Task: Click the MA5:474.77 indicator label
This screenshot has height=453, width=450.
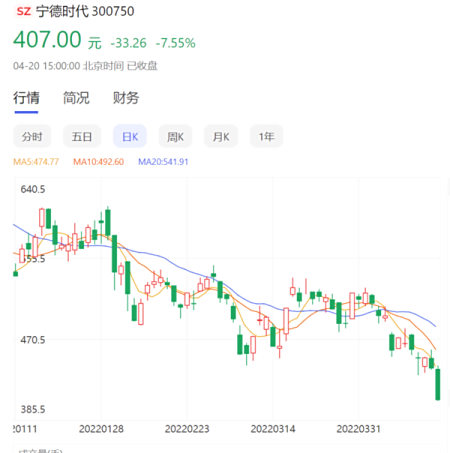Action: 36,162
